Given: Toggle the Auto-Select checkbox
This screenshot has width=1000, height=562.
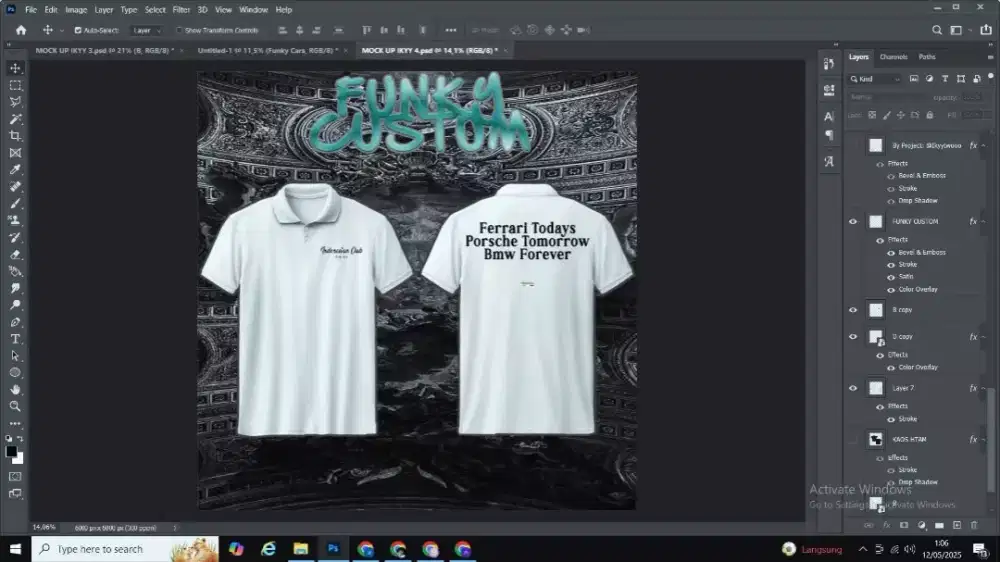Looking at the screenshot, I should point(78,30).
